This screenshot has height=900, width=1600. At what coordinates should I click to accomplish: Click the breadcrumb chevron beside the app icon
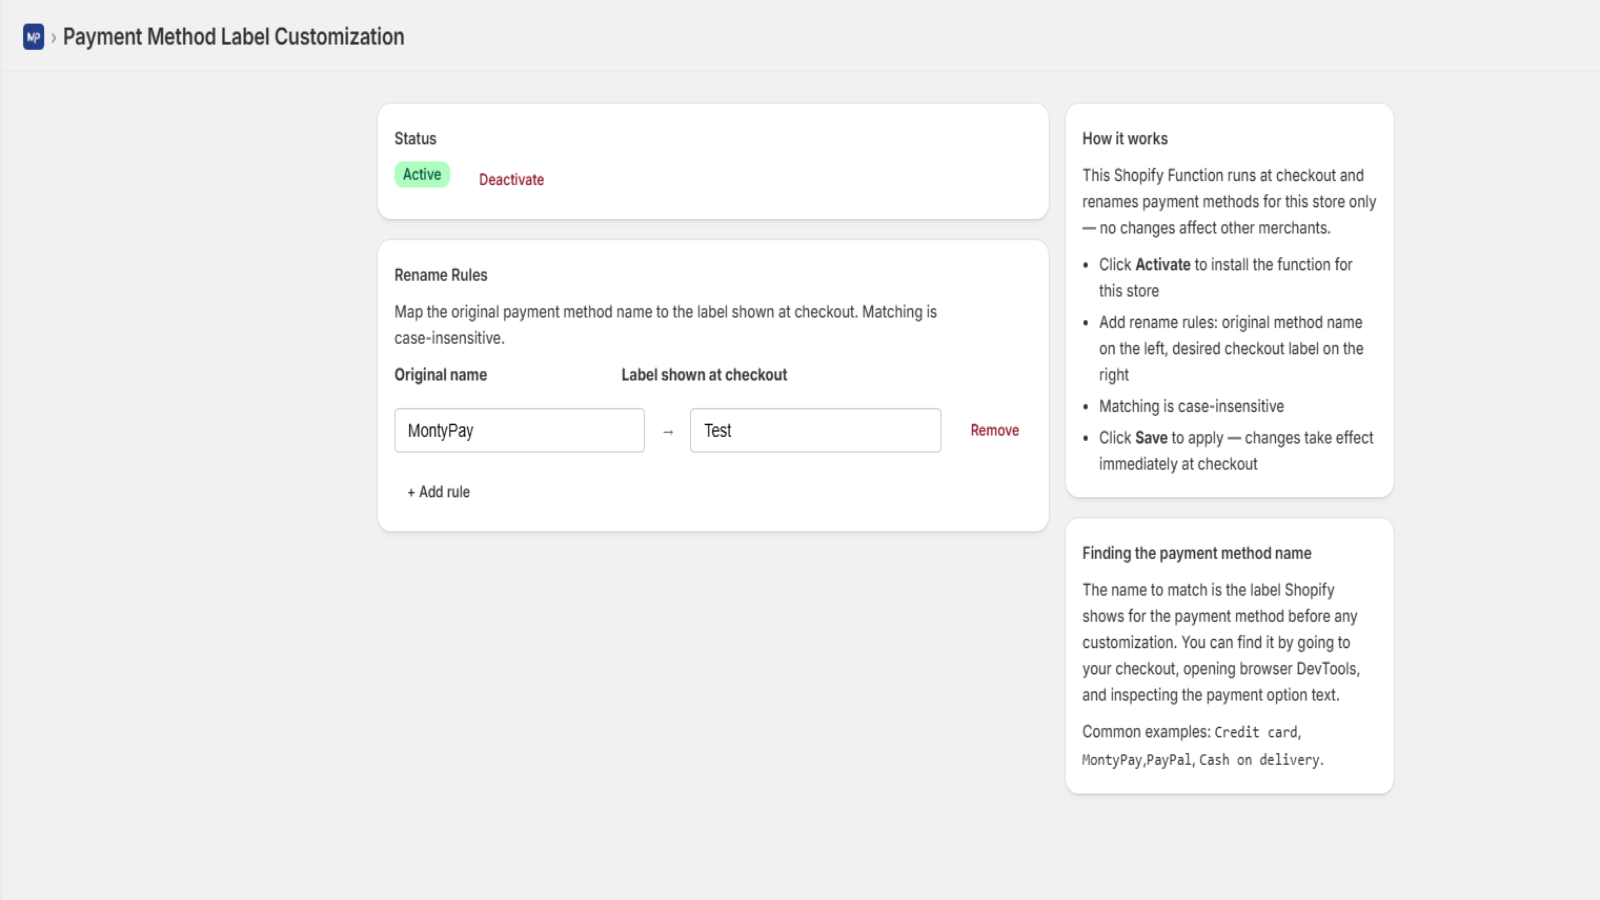point(53,38)
